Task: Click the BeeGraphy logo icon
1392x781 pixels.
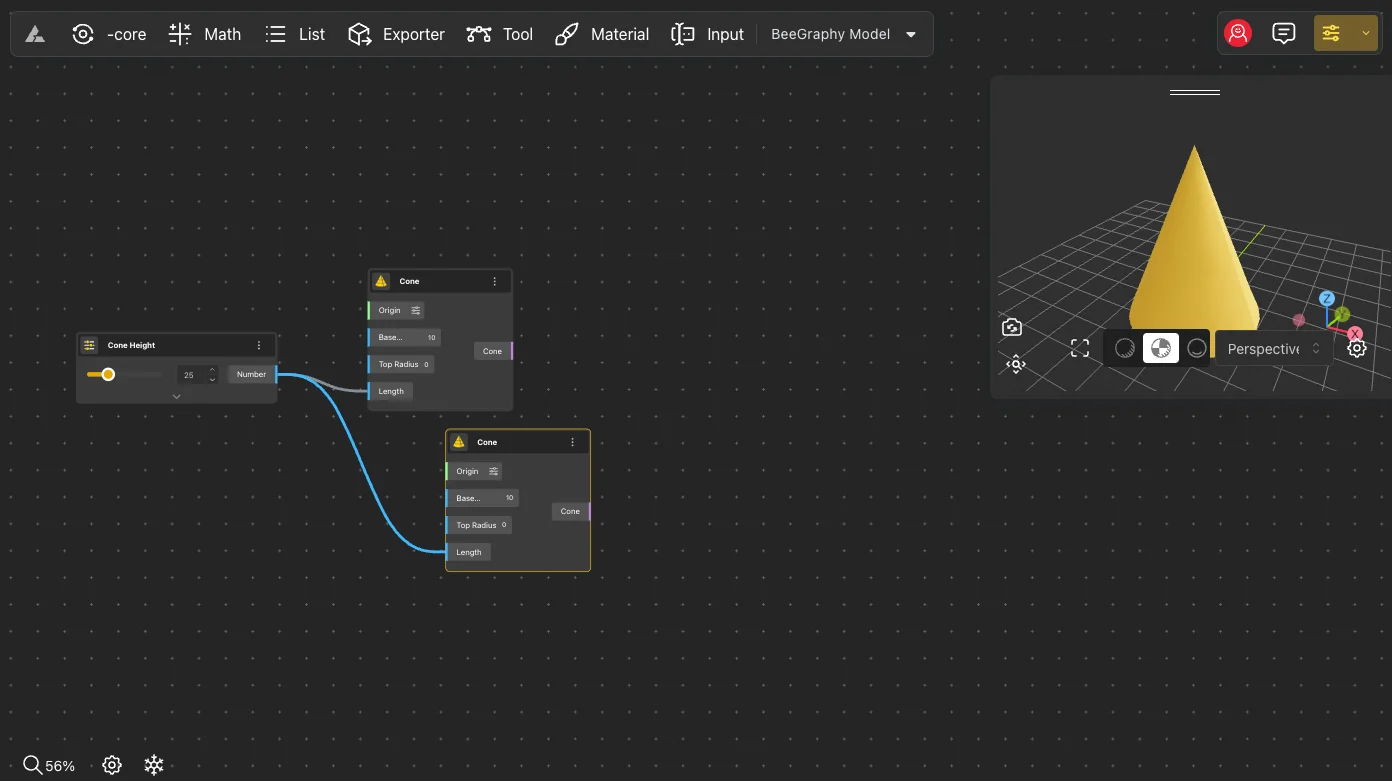Action: point(35,34)
